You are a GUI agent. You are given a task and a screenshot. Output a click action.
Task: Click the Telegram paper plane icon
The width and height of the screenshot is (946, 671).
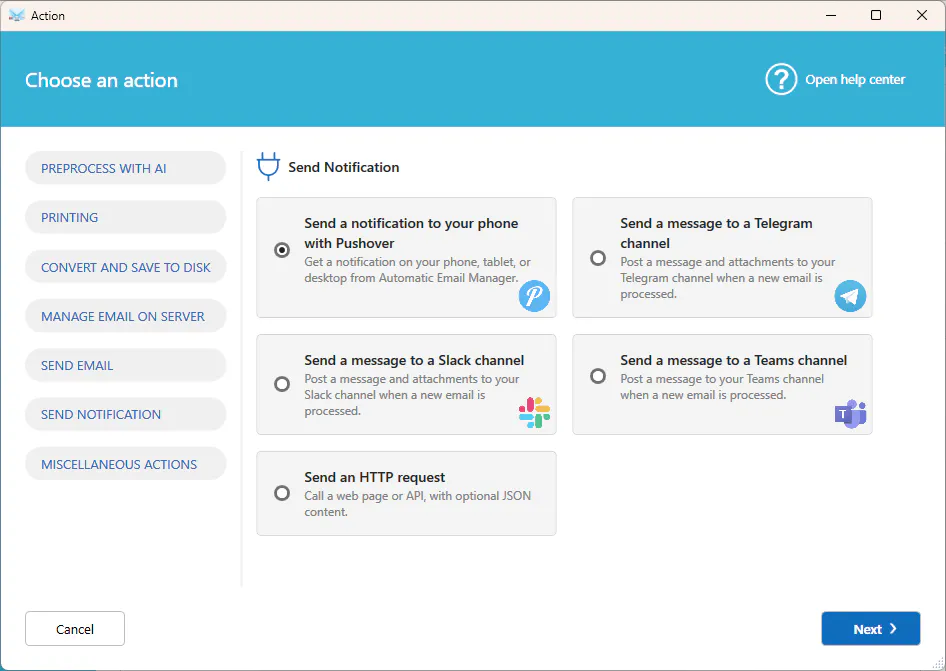point(850,296)
